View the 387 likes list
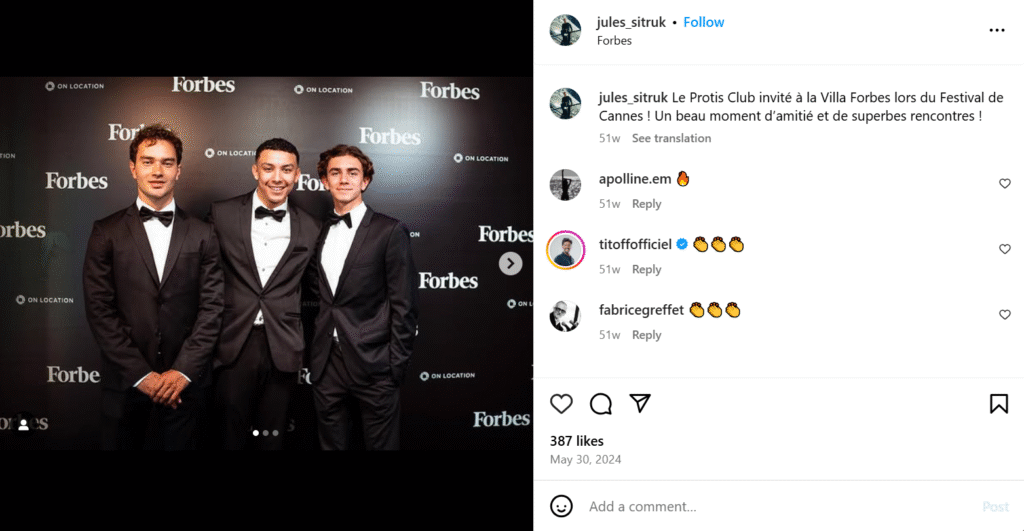This screenshot has width=1024, height=531. pyautogui.click(x=577, y=441)
